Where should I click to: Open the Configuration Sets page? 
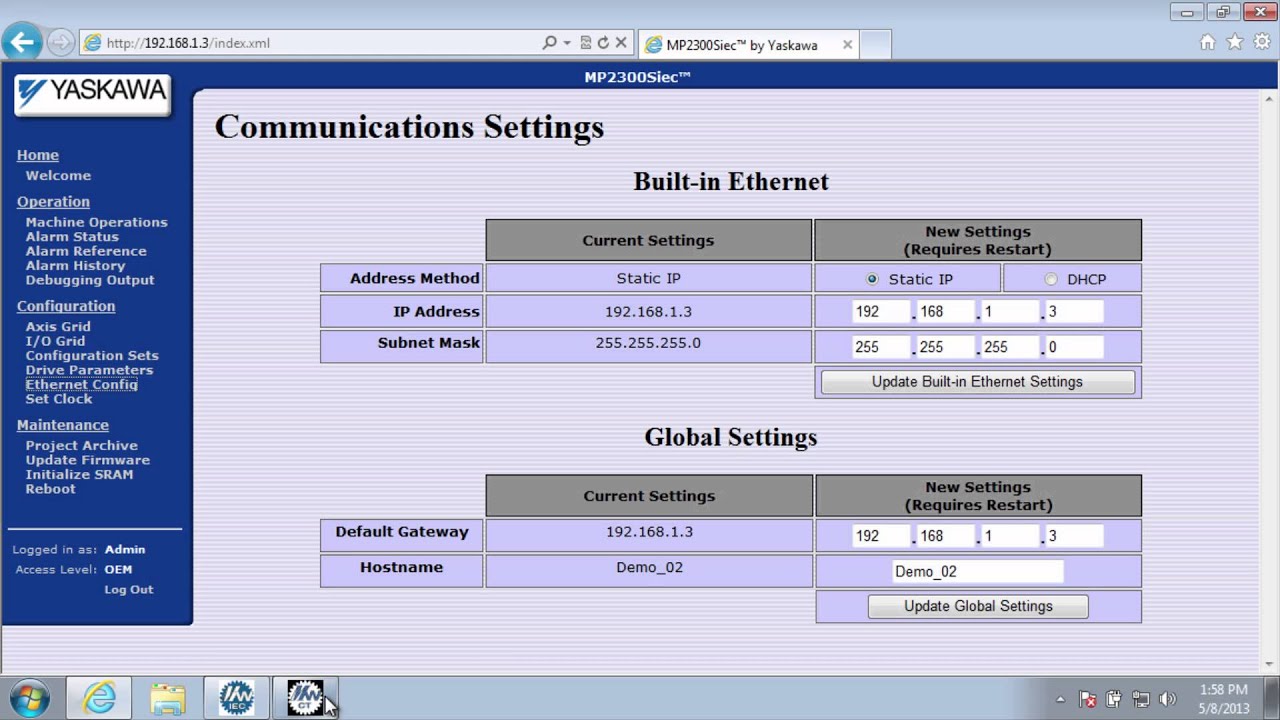pos(92,355)
